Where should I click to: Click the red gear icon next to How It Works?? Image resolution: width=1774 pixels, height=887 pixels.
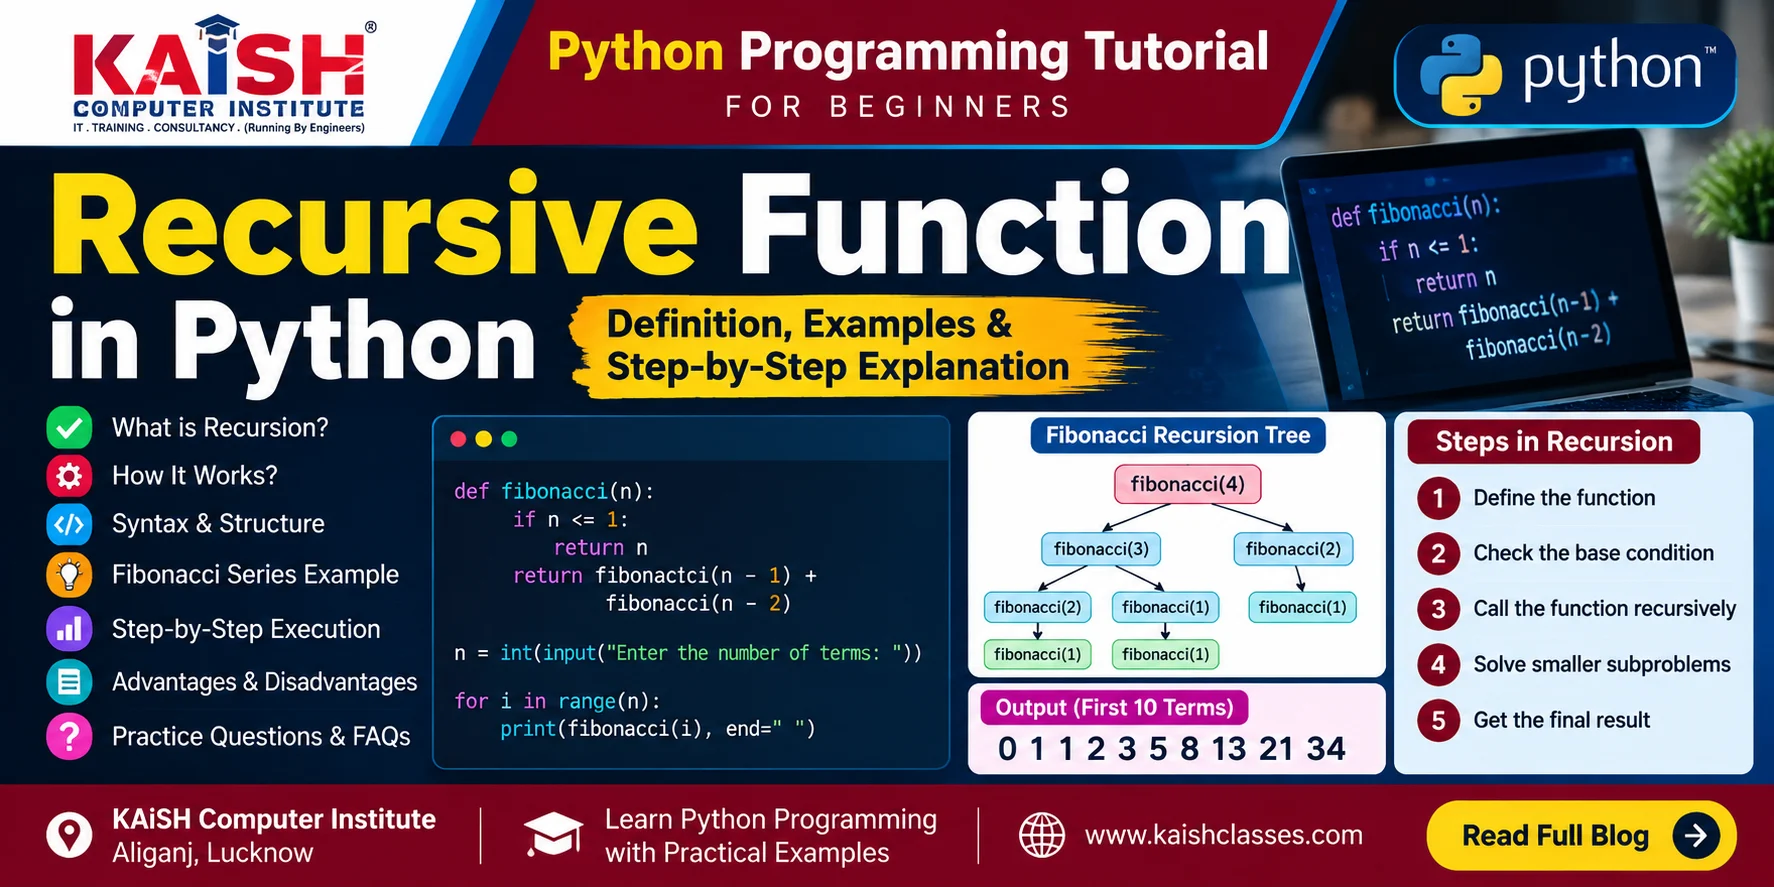[69, 476]
